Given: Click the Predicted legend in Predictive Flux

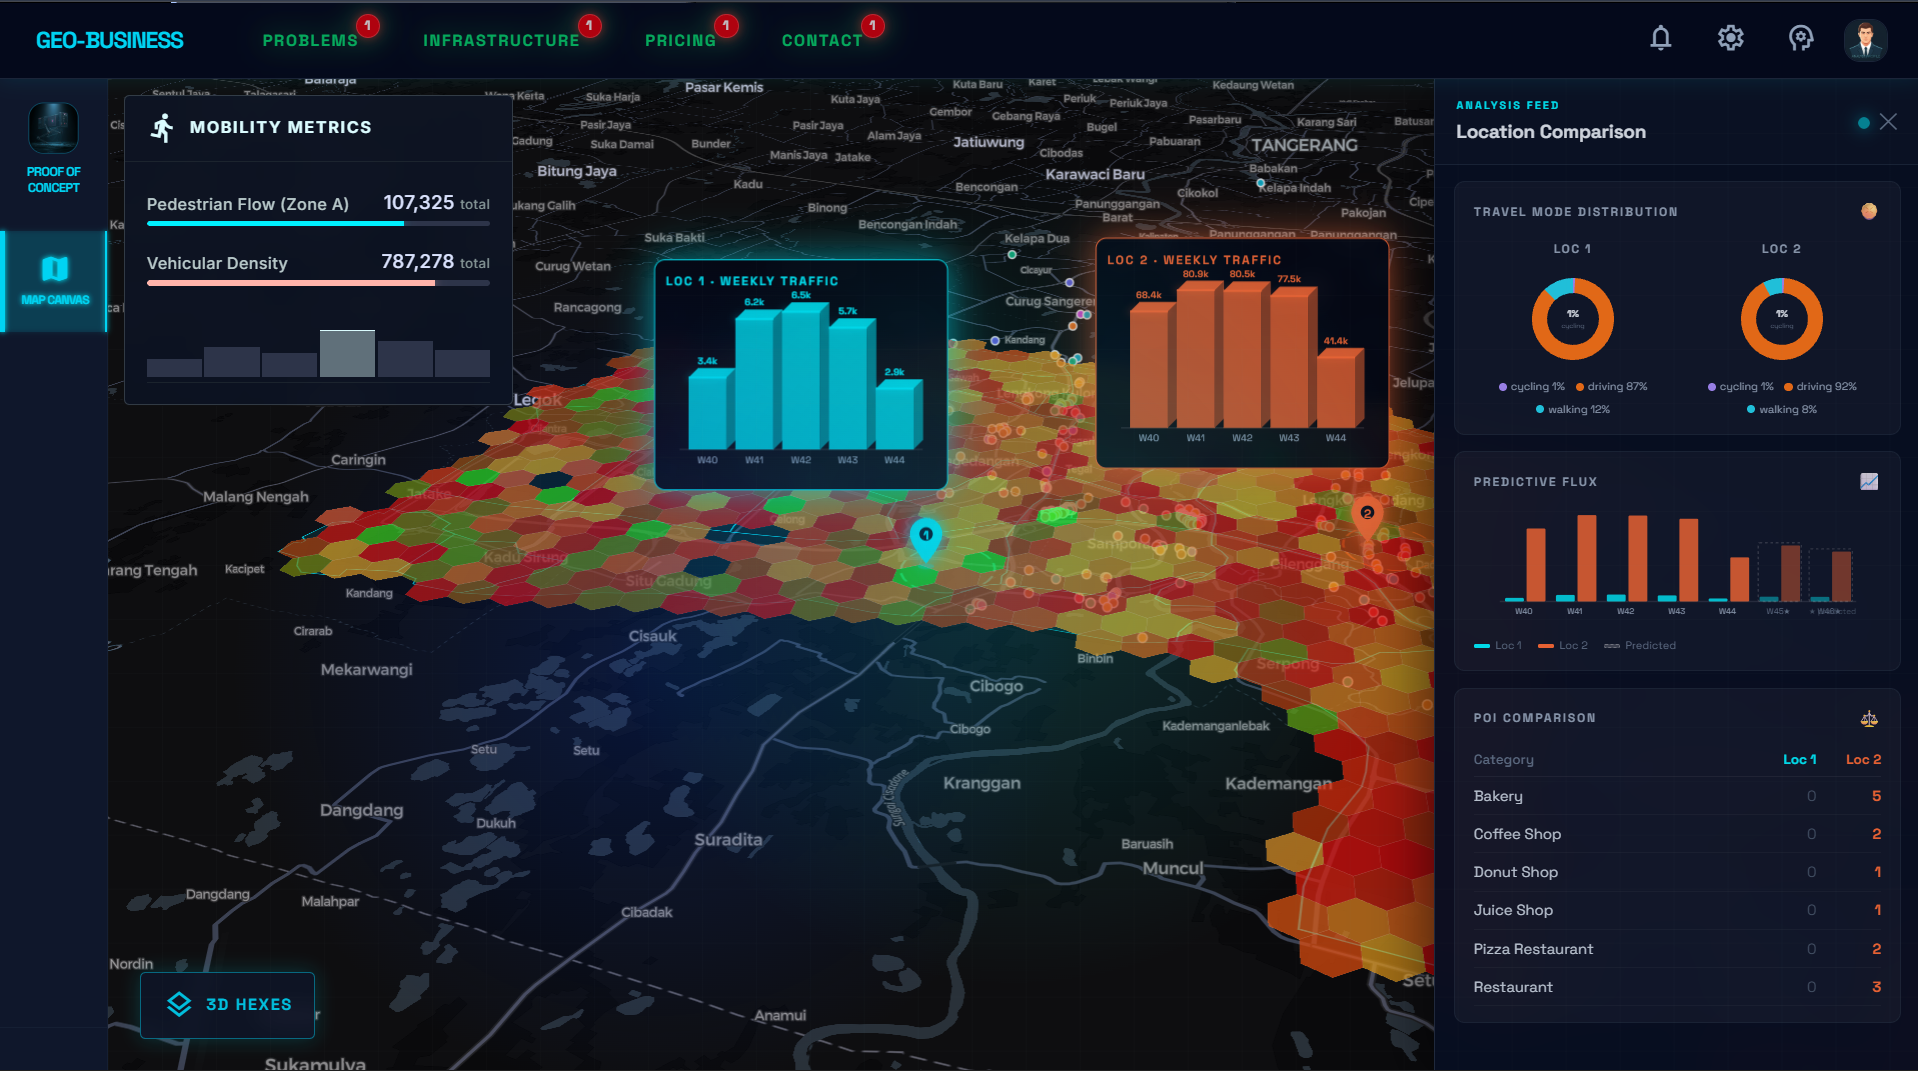Looking at the screenshot, I should [1640, 646].
